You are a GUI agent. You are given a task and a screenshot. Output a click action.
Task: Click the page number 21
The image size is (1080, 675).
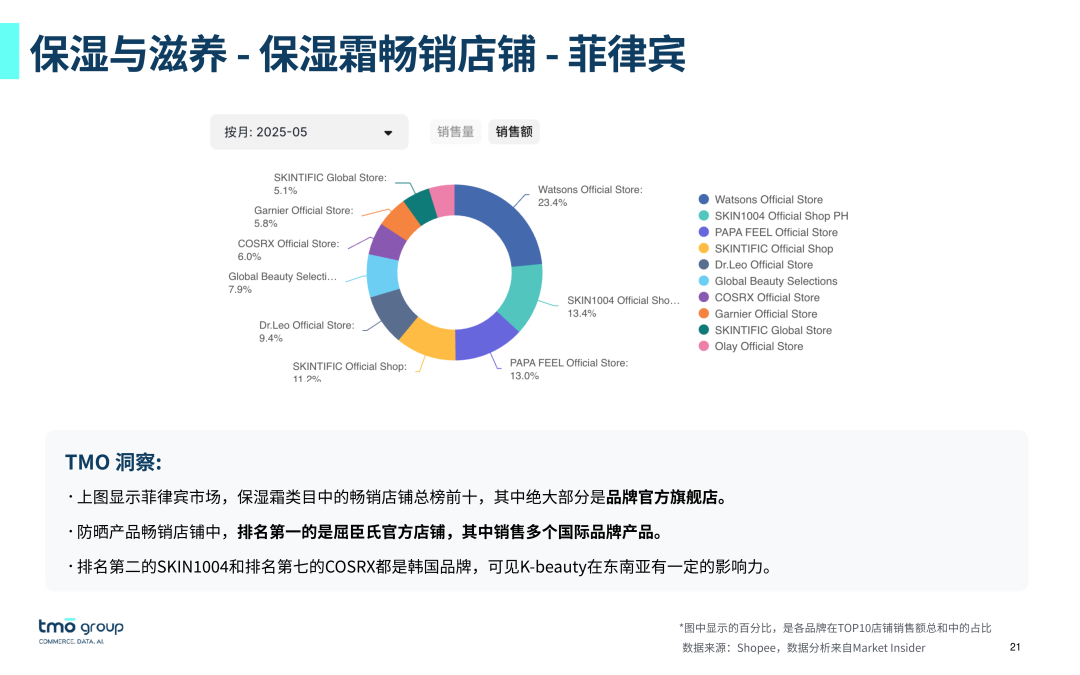coord(1015,647)
